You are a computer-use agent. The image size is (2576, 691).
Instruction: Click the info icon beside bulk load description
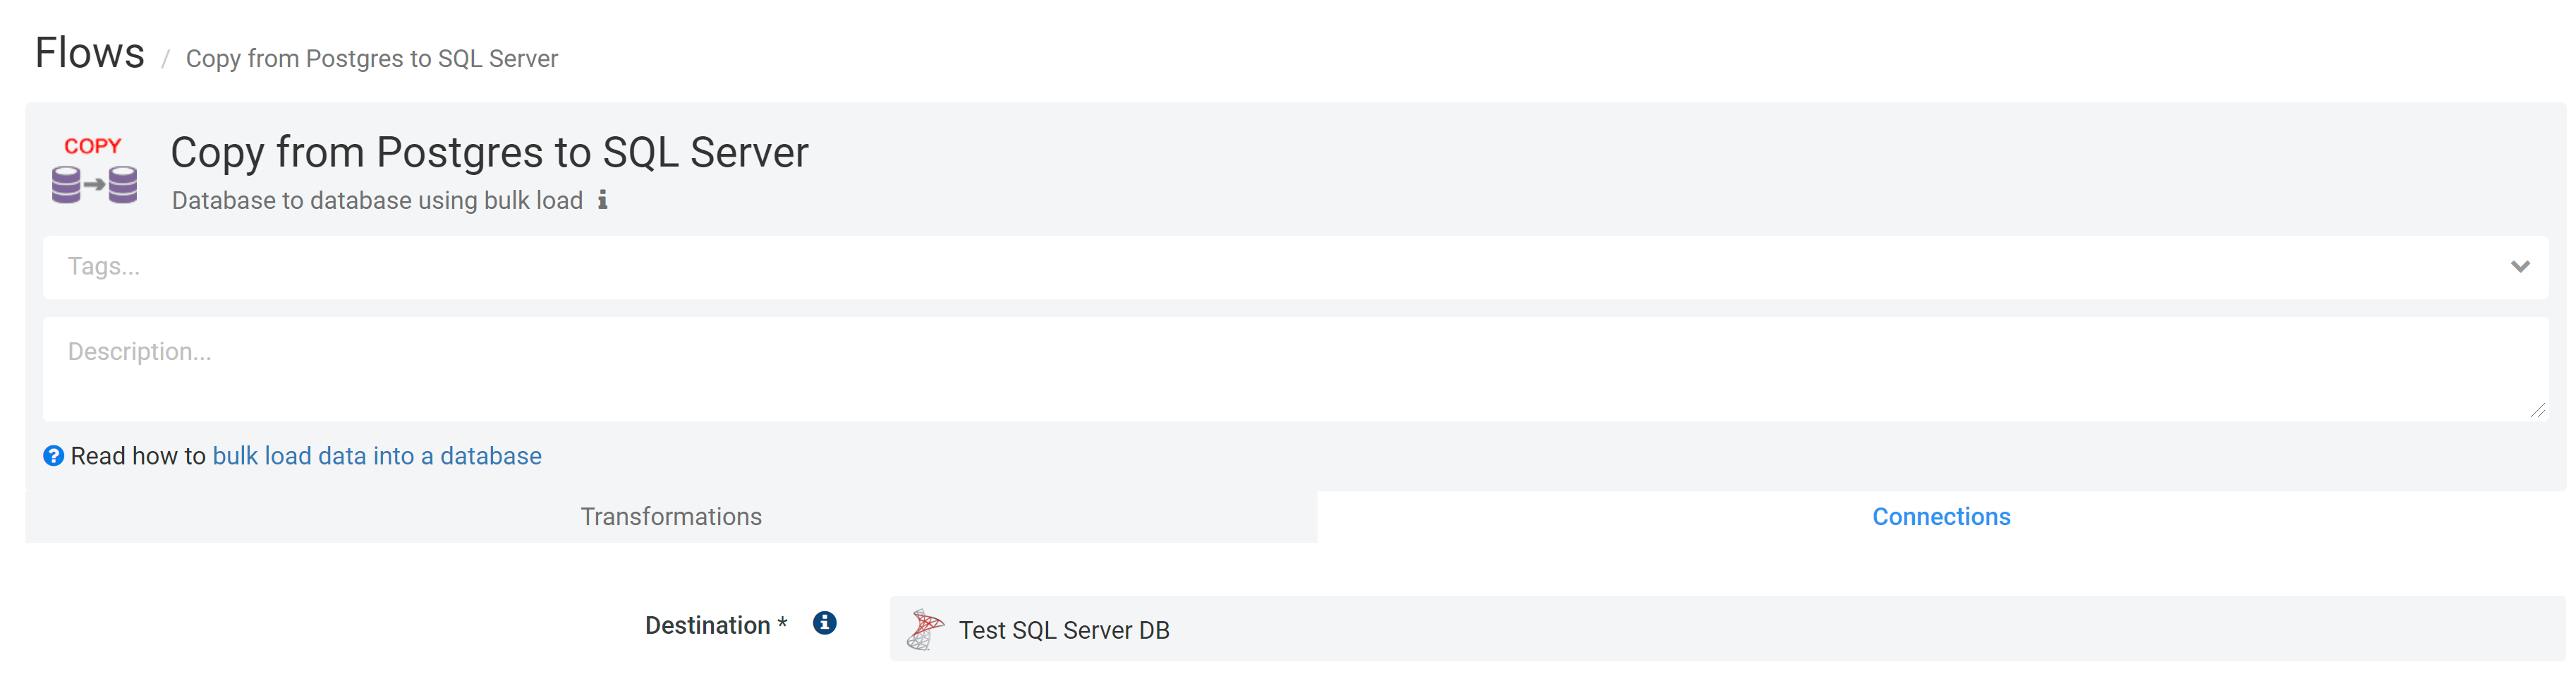coord(602,201)
